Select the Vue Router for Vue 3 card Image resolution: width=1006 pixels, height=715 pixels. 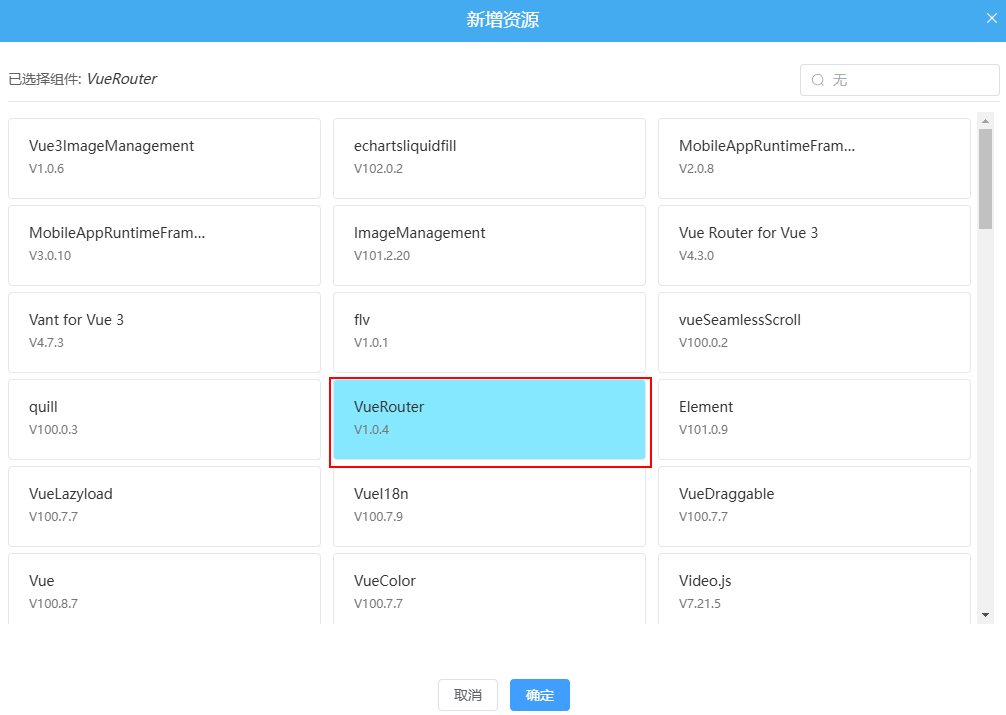click(814, 246)
